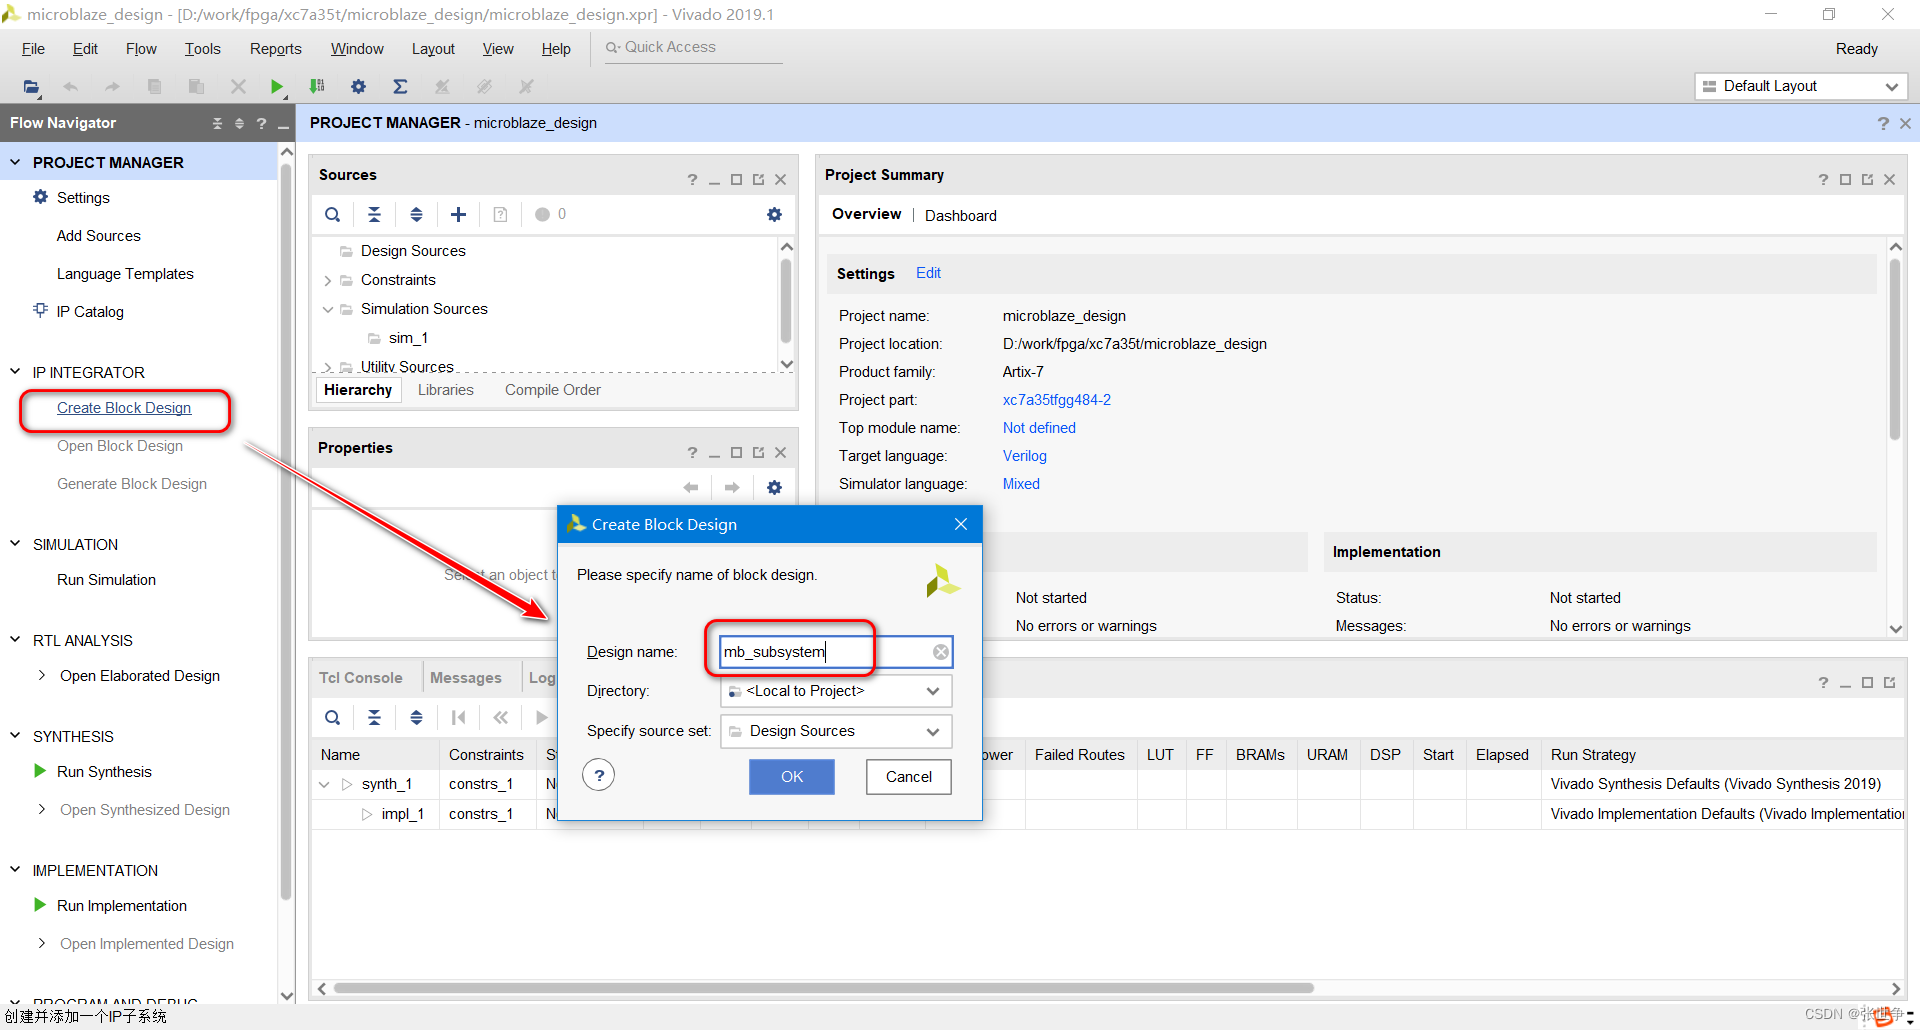Open Properties panel settings gear
Viewport: 1920px width, 1030px height.
click(x=774, y=487)
